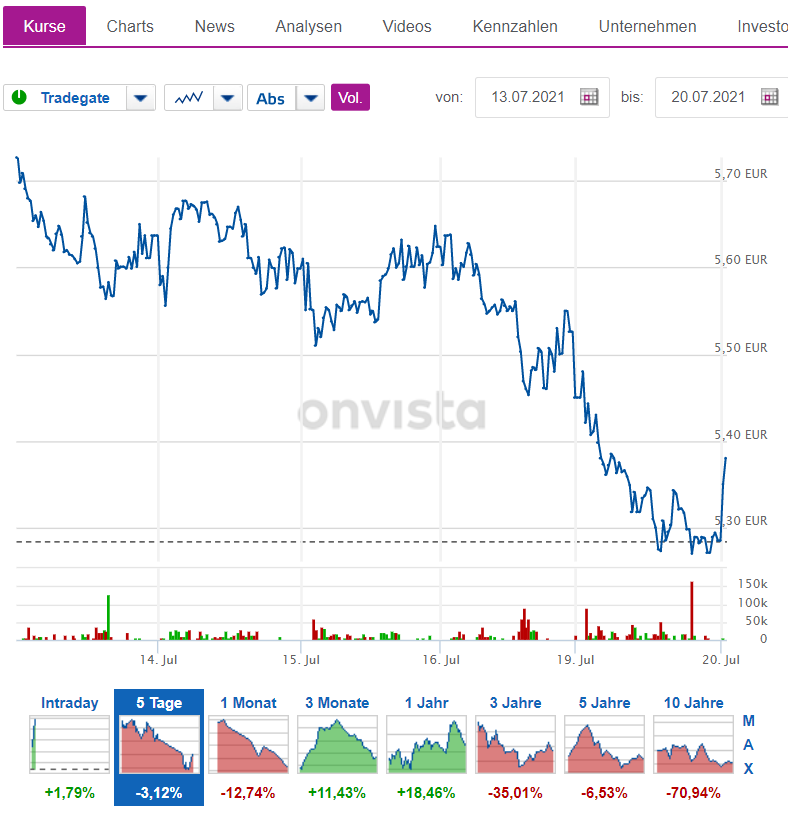This screenshot has height=813, width=788.
Task: Click the 5 Tage mini chart thumbnail
Action: 159,745
